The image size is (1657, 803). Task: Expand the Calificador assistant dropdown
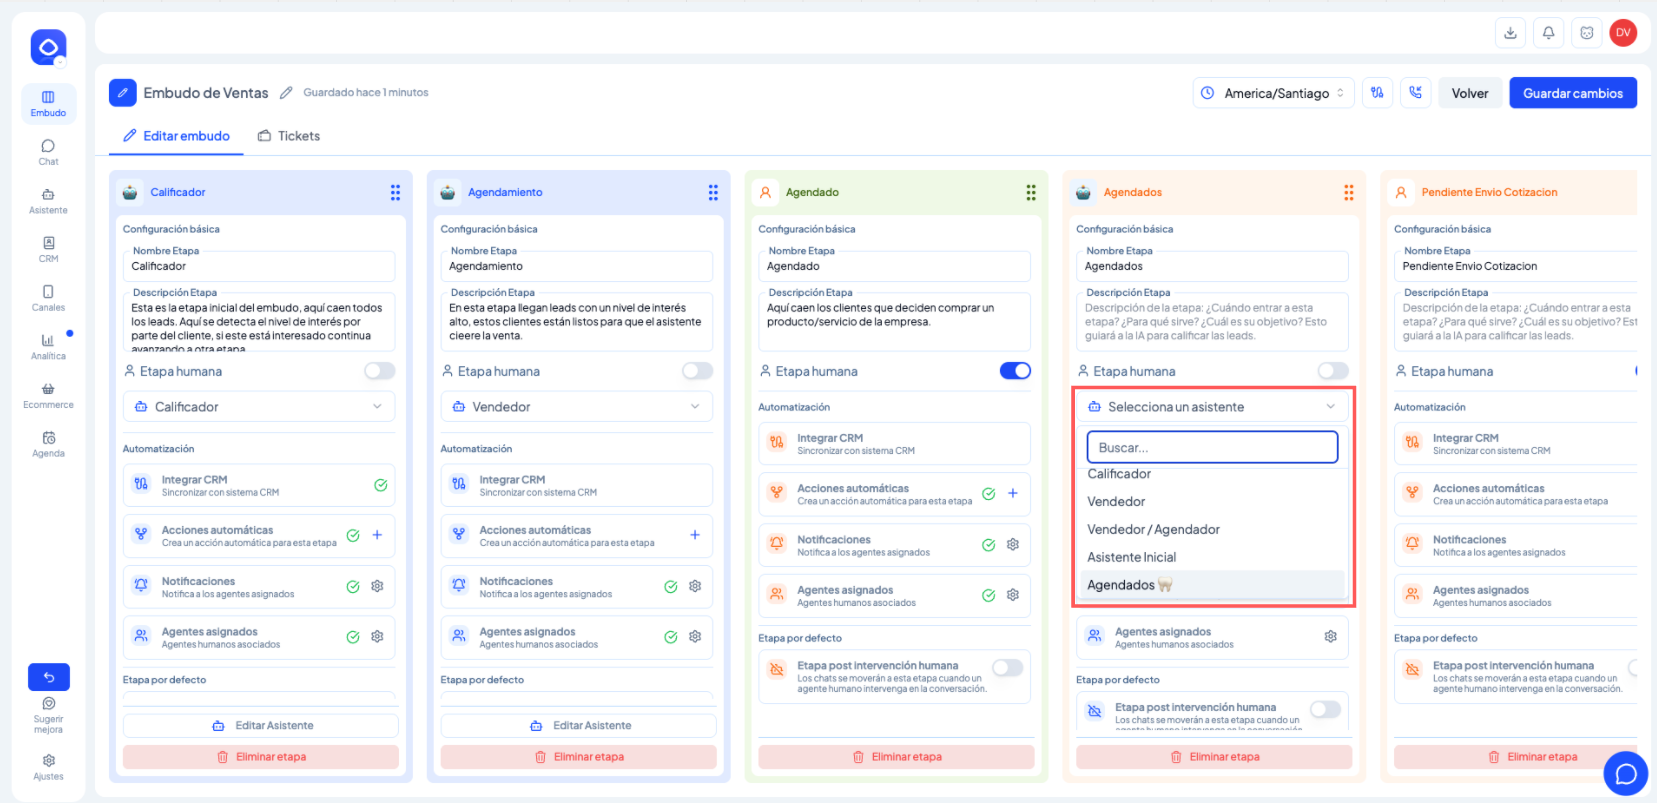(x=259, y=407)
